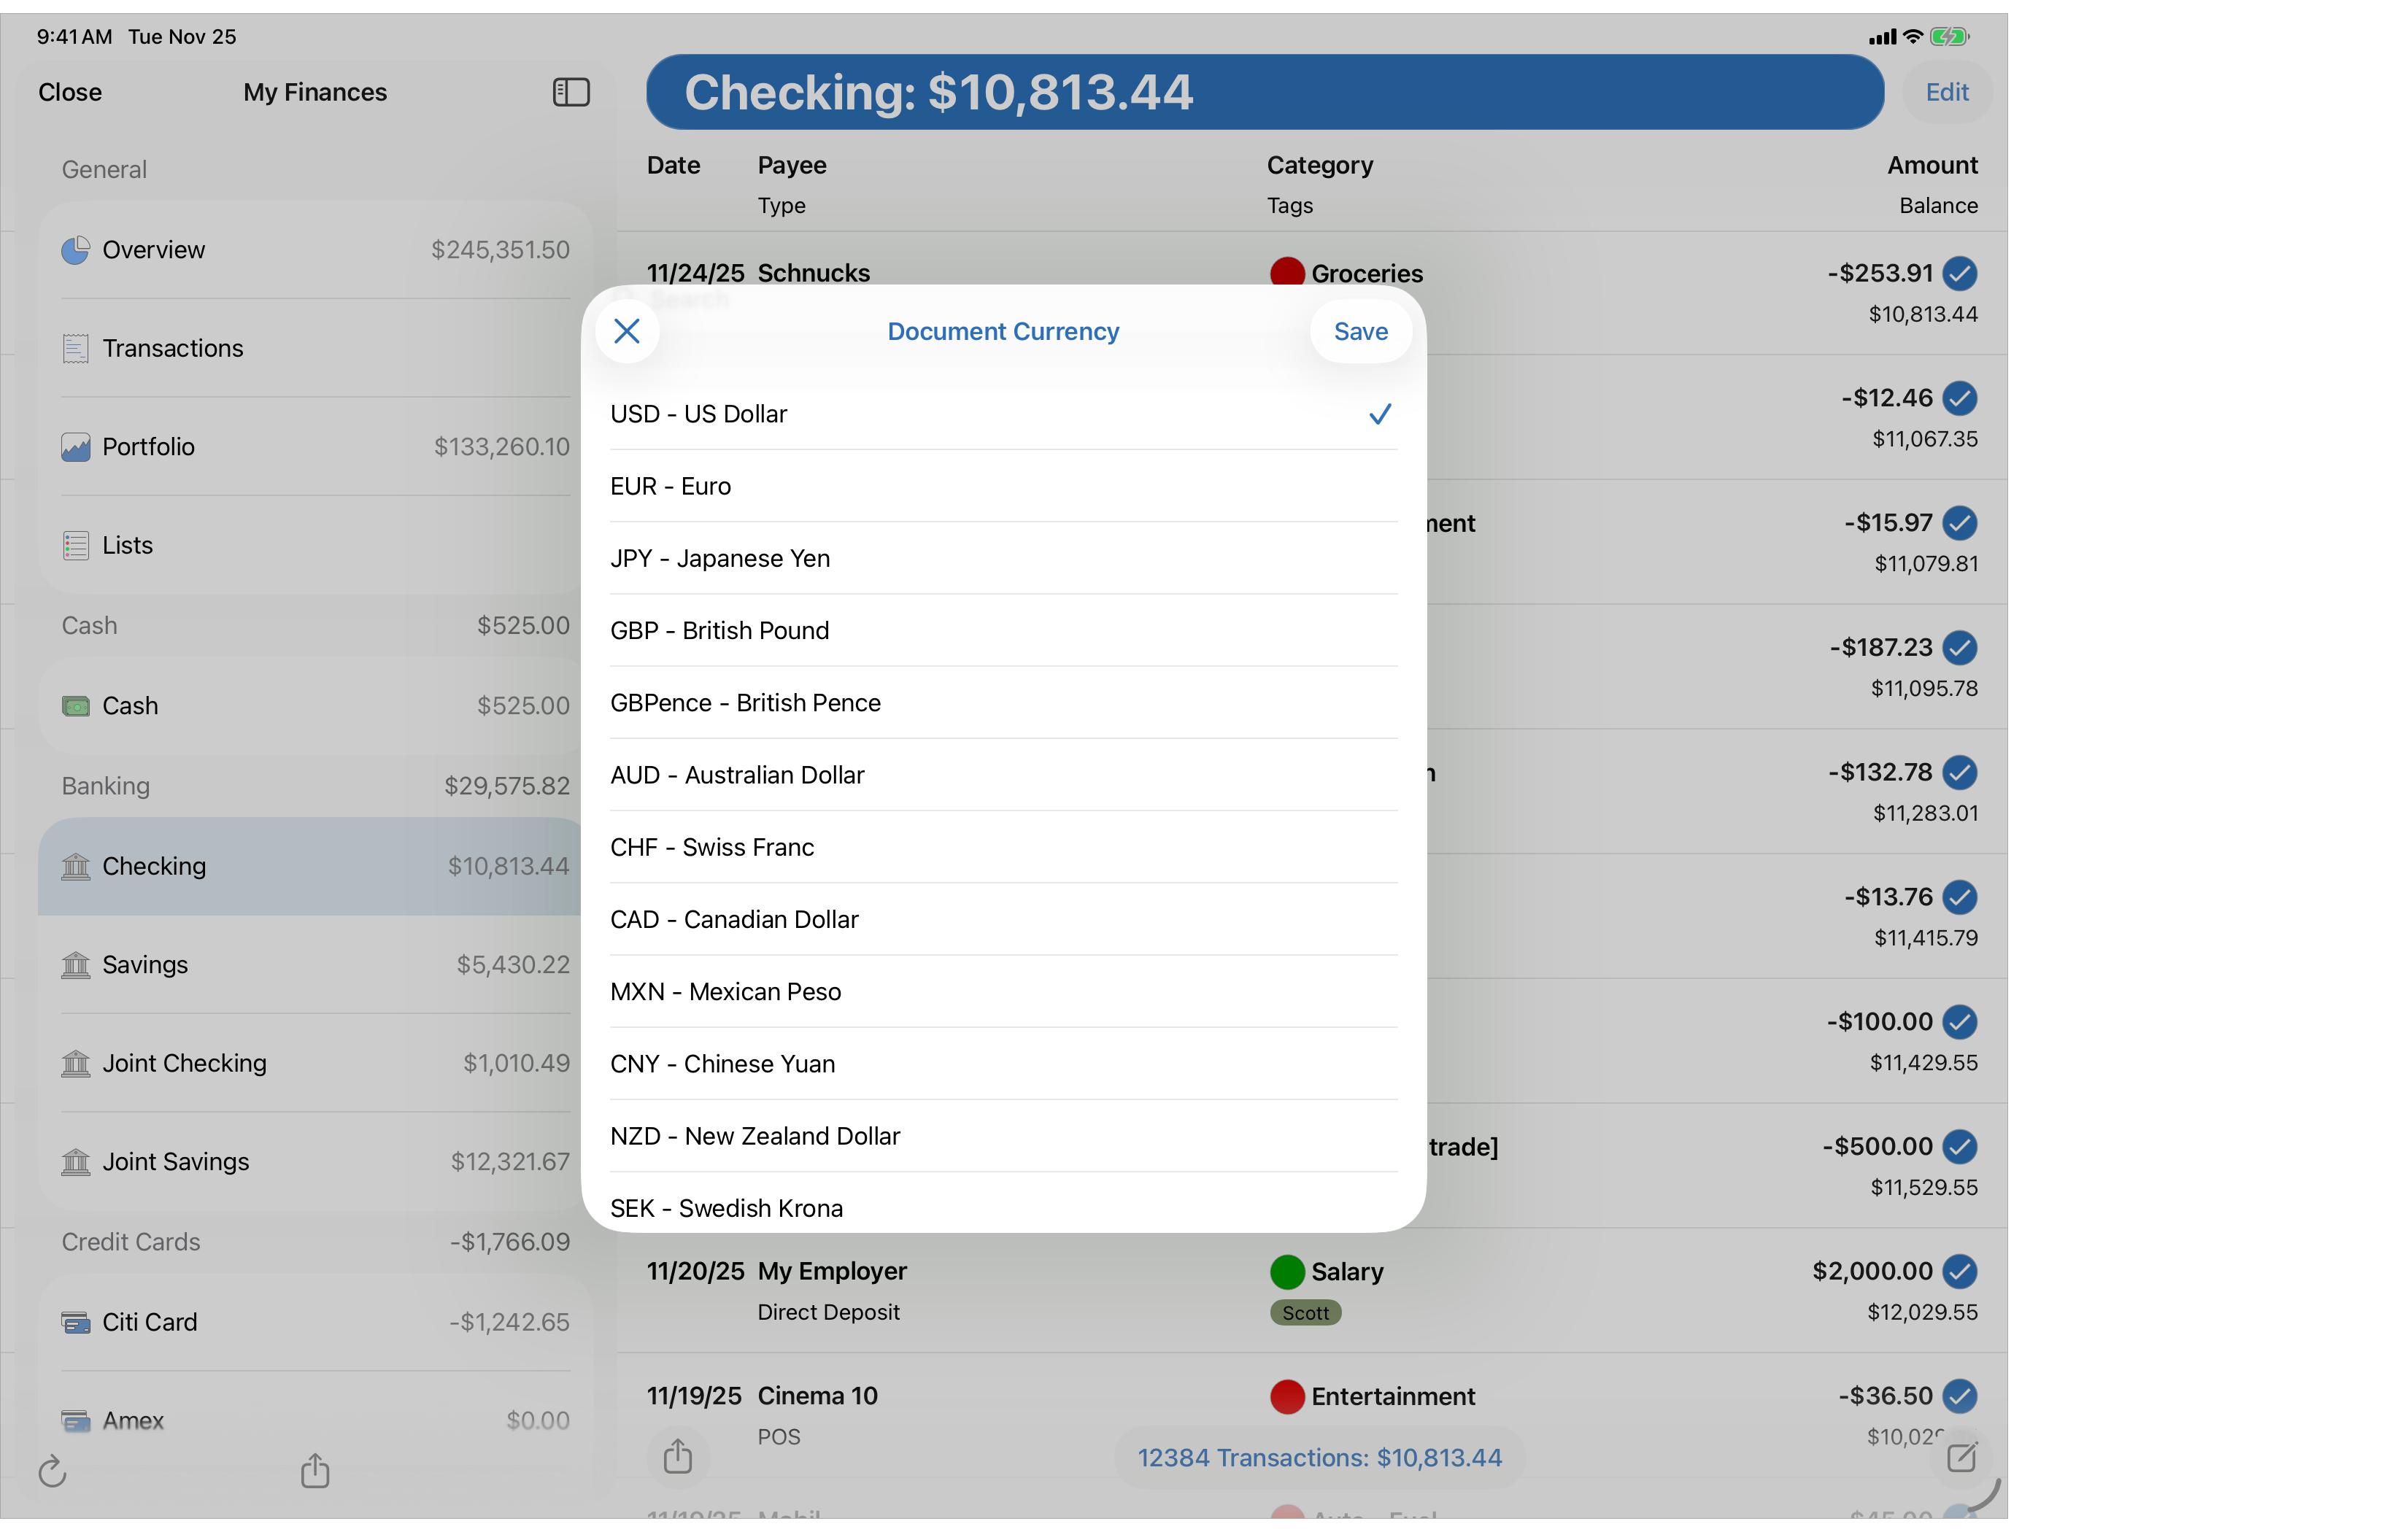Click the red Entertainment category dot
Viewport: 2408px width, 1532px height.
(x=1287, y=1396)
